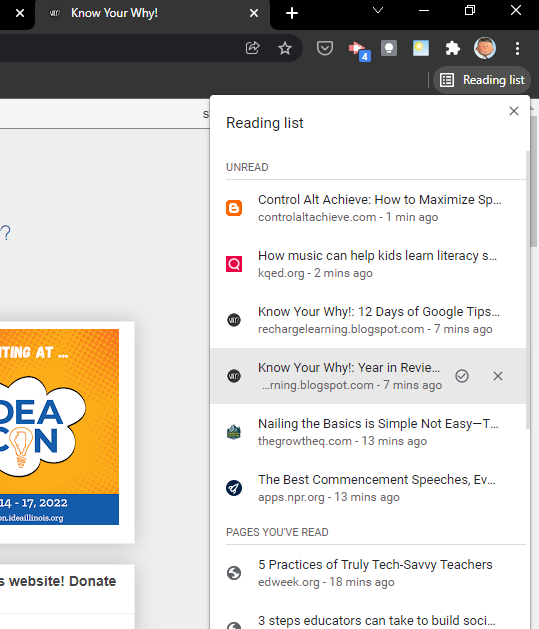Switch to the 'Know Your Why!' tab

pos(152,15)
